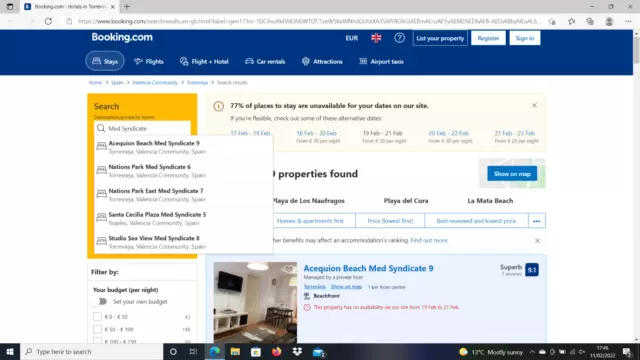Open File Explorer from taskbar

235,351
